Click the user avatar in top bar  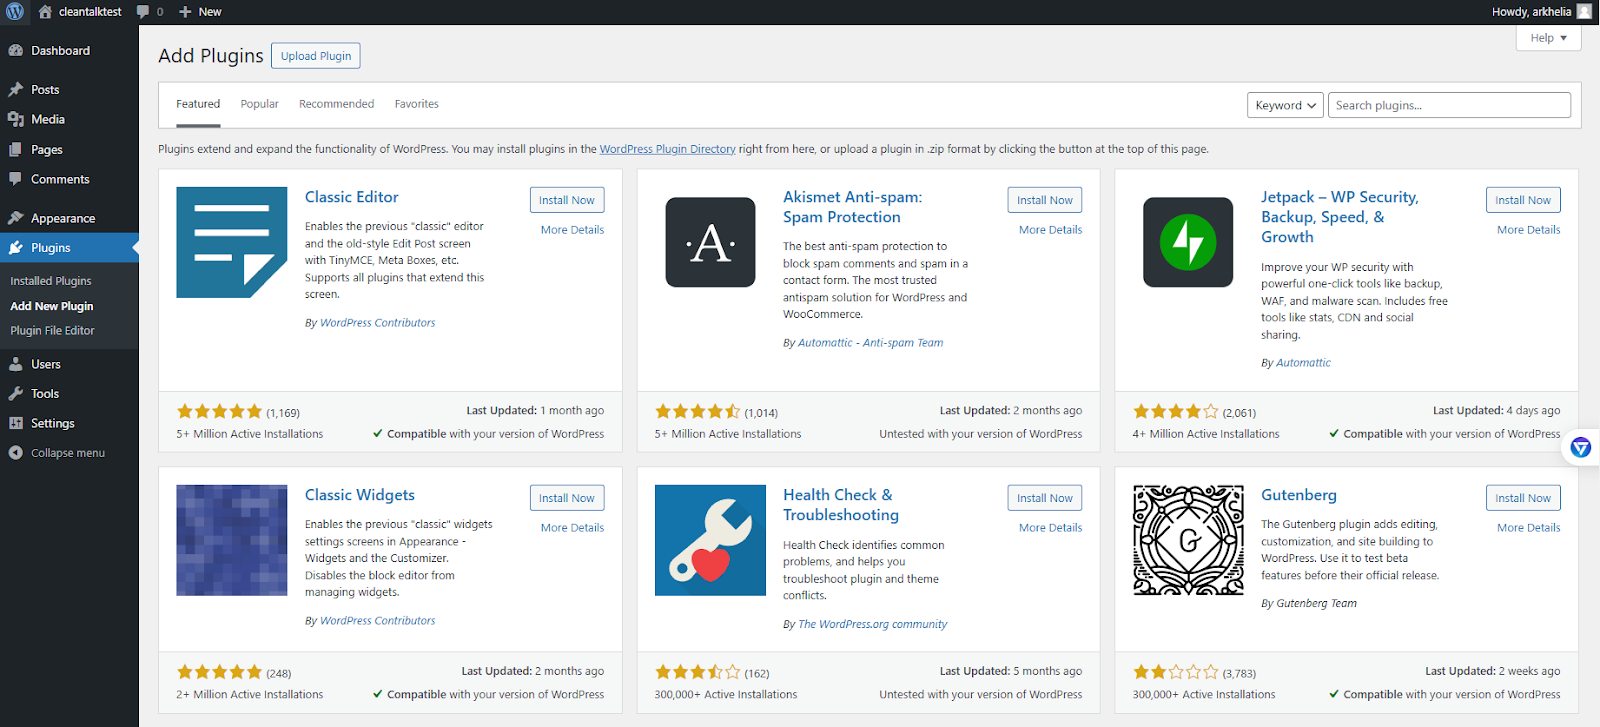pos(1584,12)
